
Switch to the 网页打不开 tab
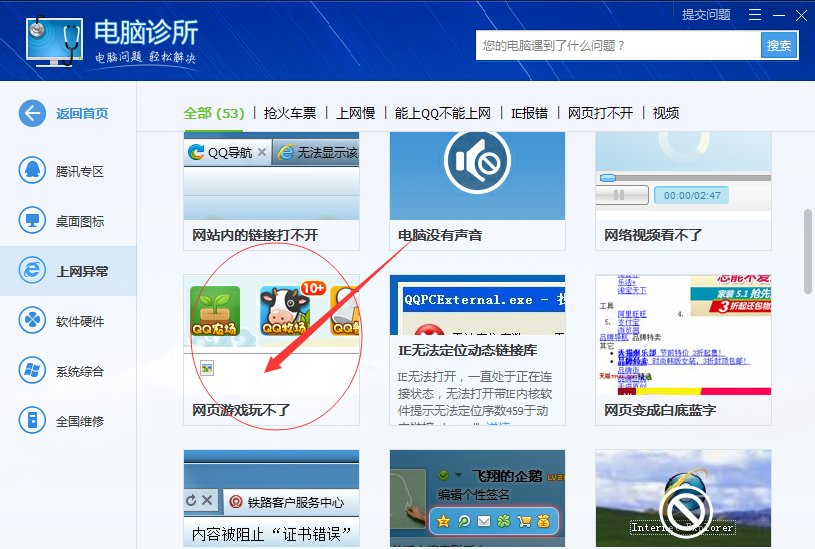click(x=600, y=113)
